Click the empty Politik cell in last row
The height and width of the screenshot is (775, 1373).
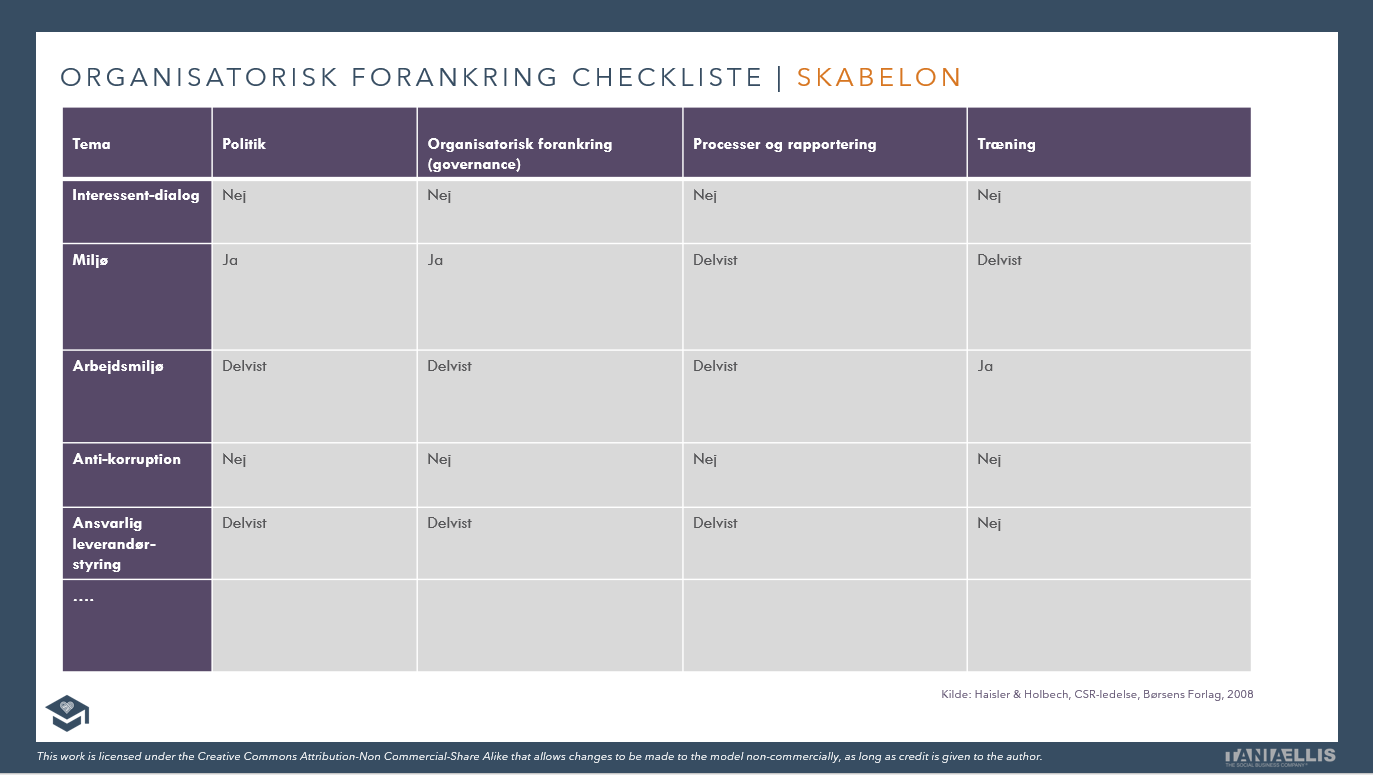pos(314,625)
